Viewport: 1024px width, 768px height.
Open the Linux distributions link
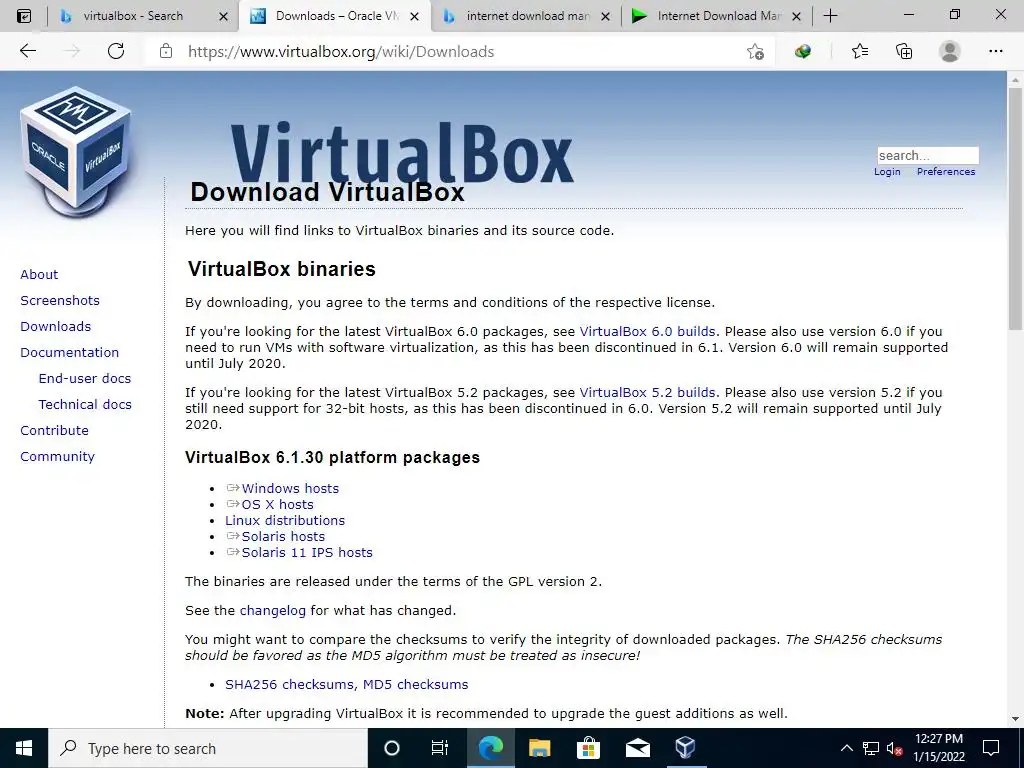pos(285,520)
